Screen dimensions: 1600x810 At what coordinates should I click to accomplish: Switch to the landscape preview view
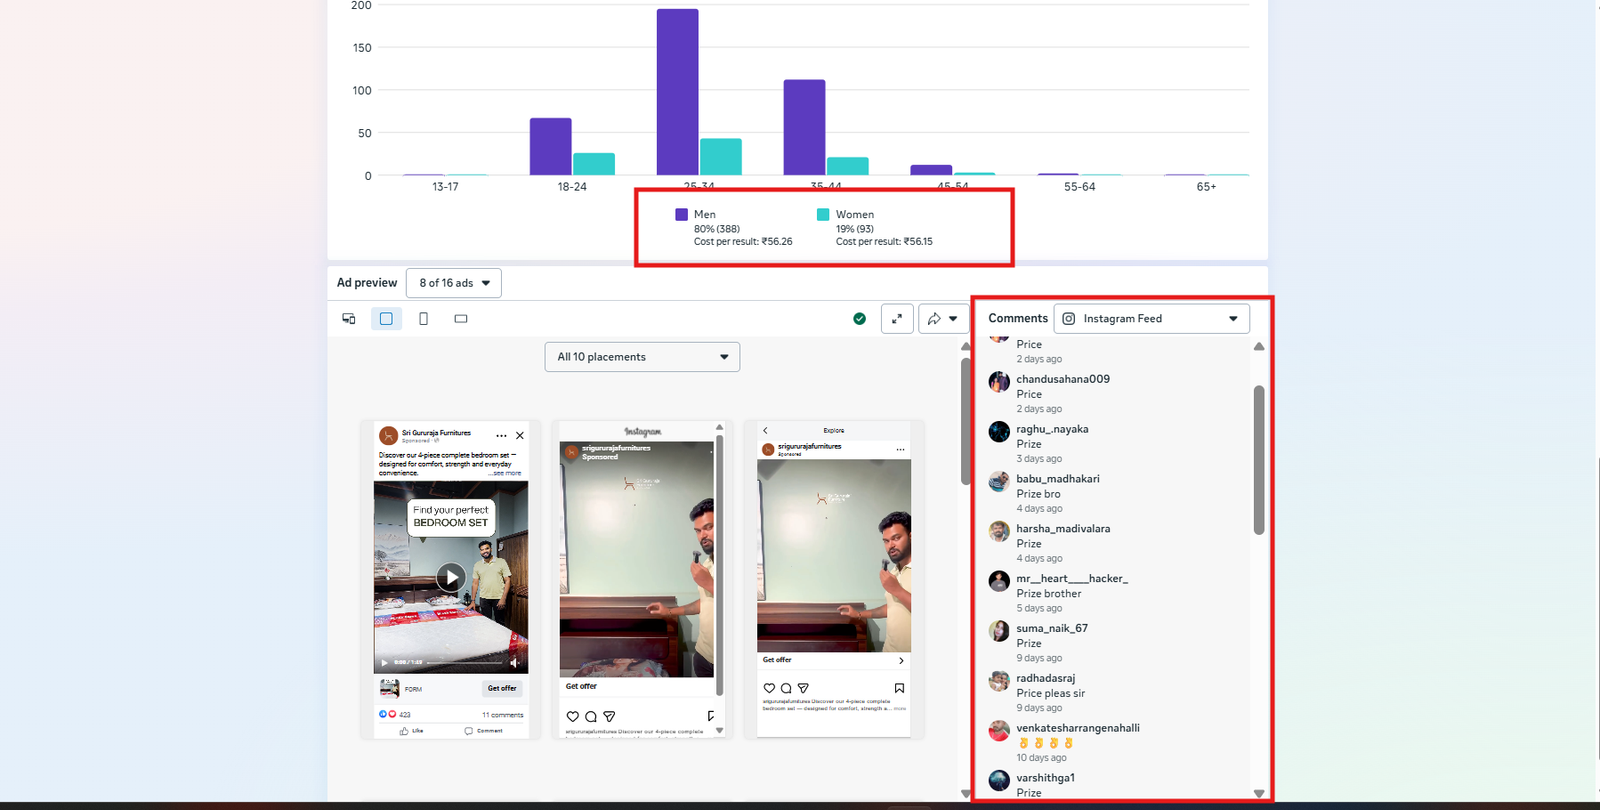point(461,319)
